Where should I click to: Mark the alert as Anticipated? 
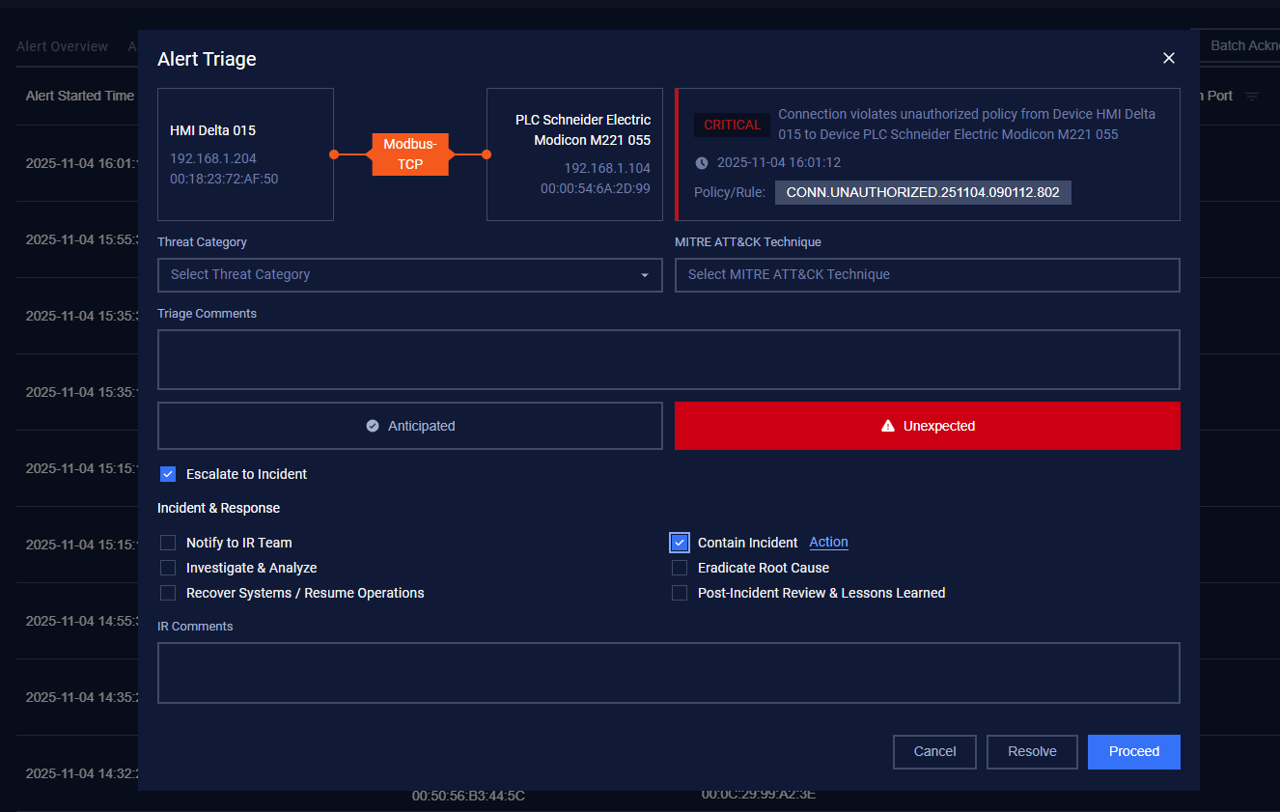409,426
